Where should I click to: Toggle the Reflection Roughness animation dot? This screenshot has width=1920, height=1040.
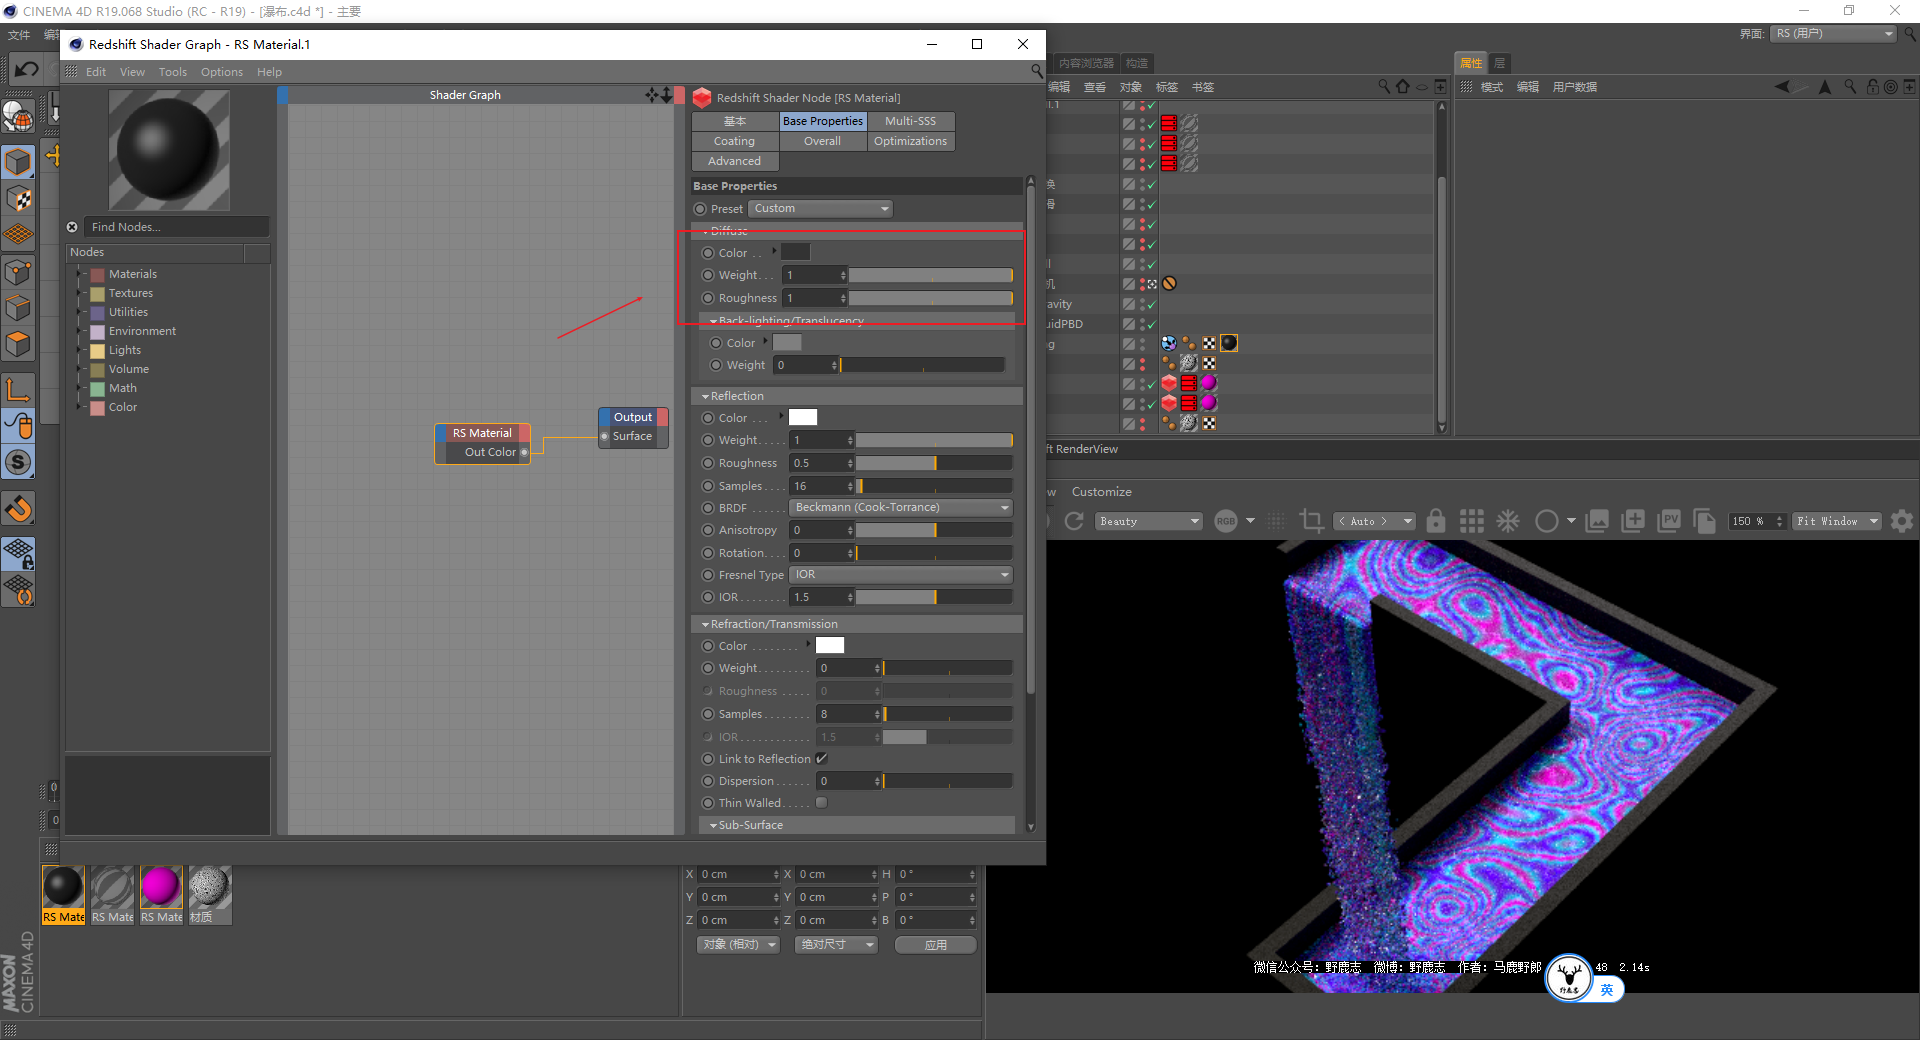(x=708, y=463)
